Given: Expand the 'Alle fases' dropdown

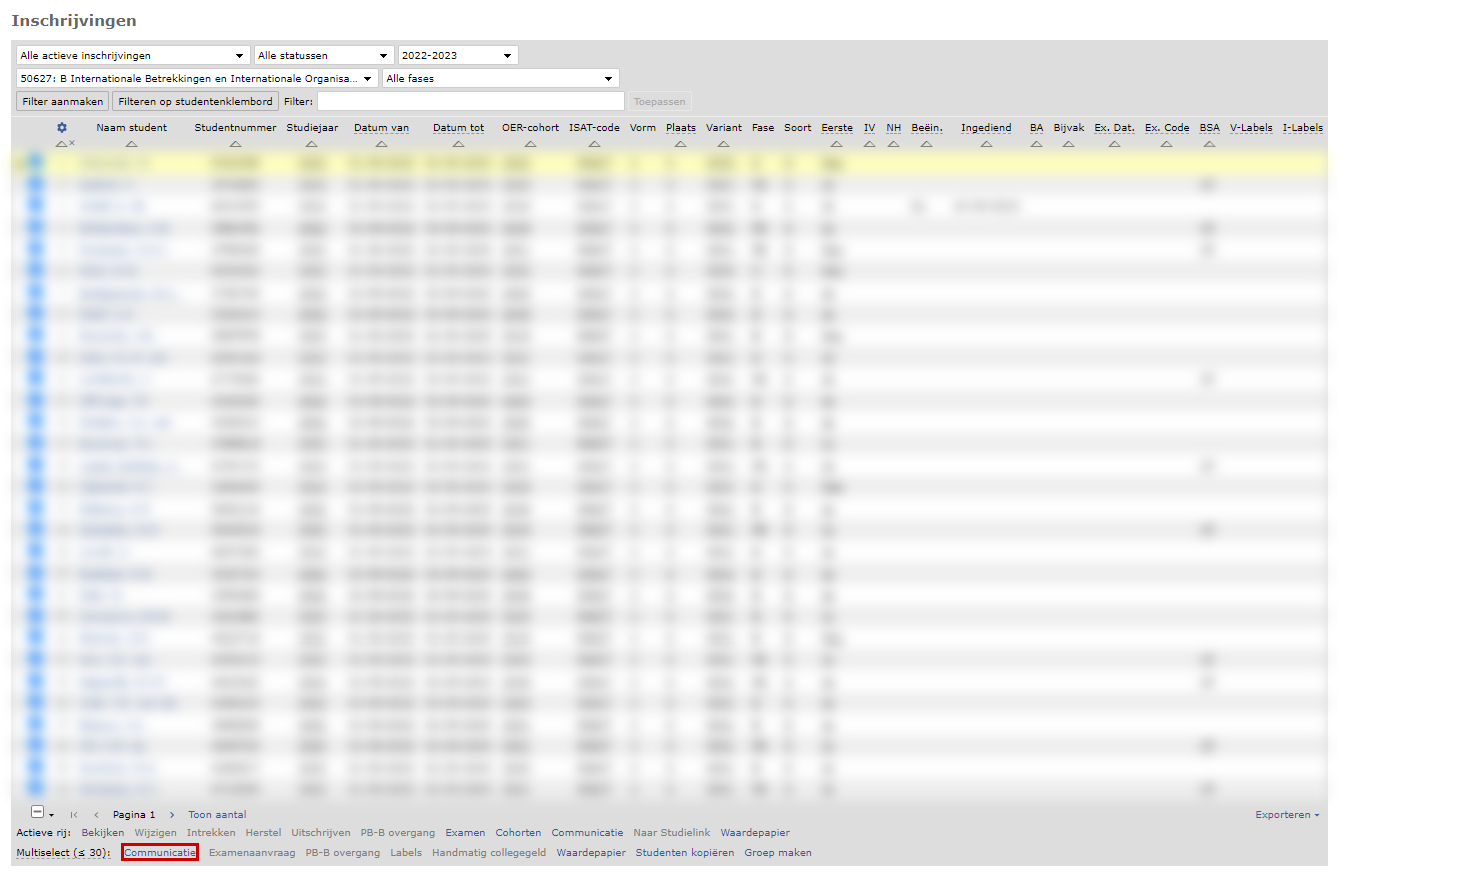Looking at the screenshot, I should tap(499, 79).
